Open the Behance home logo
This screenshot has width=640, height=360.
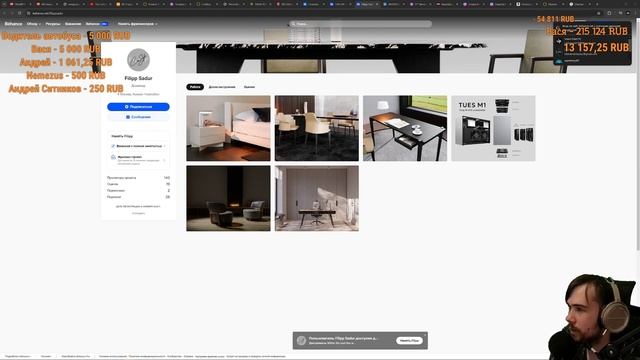pyautogui.click(x=13, y=24)
